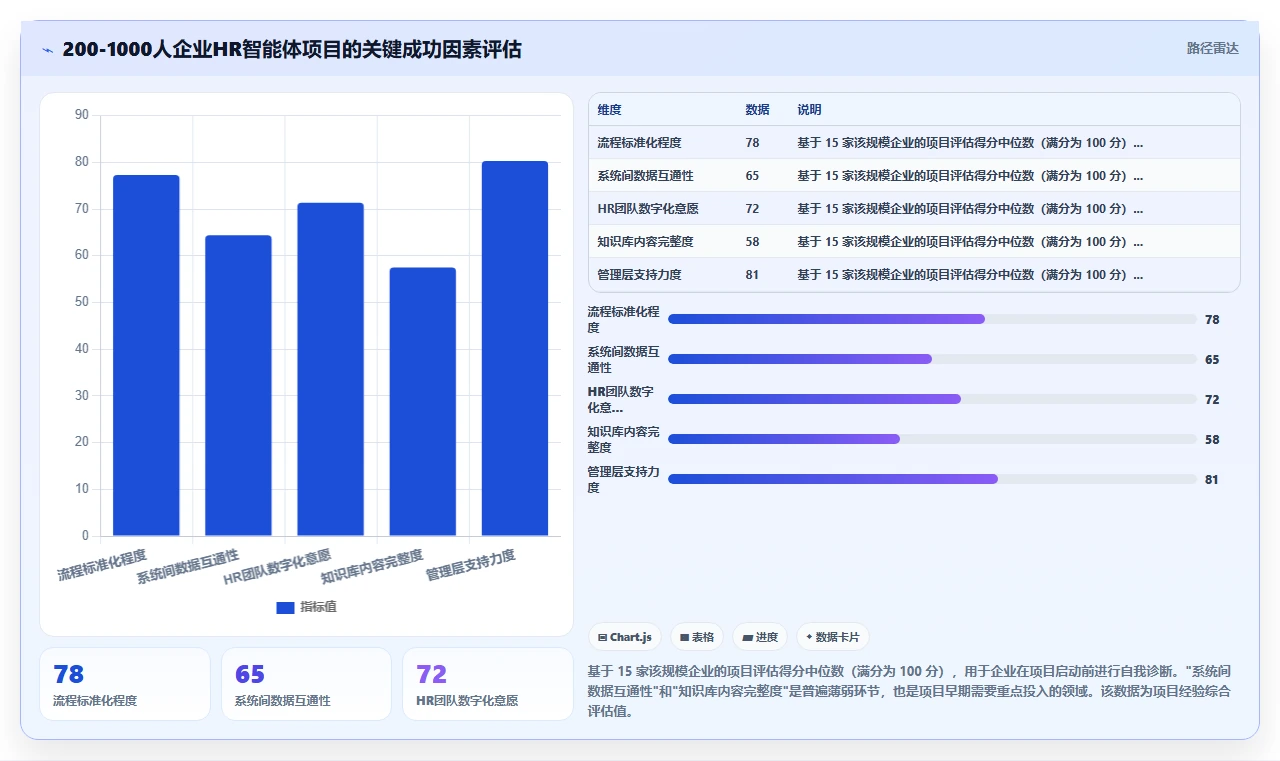Select the Chart.js tag chip
Viewport: 1280px width, 761px height.
click(625, 637)
